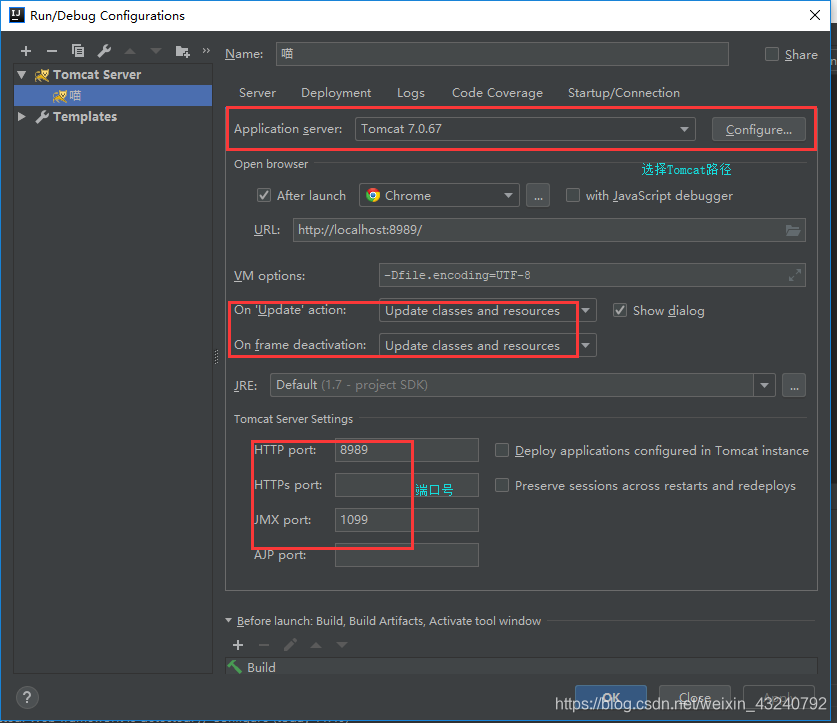The image size is (837, 723).
Task: Switch to Code Coverage tab
Action: [497, 93]
